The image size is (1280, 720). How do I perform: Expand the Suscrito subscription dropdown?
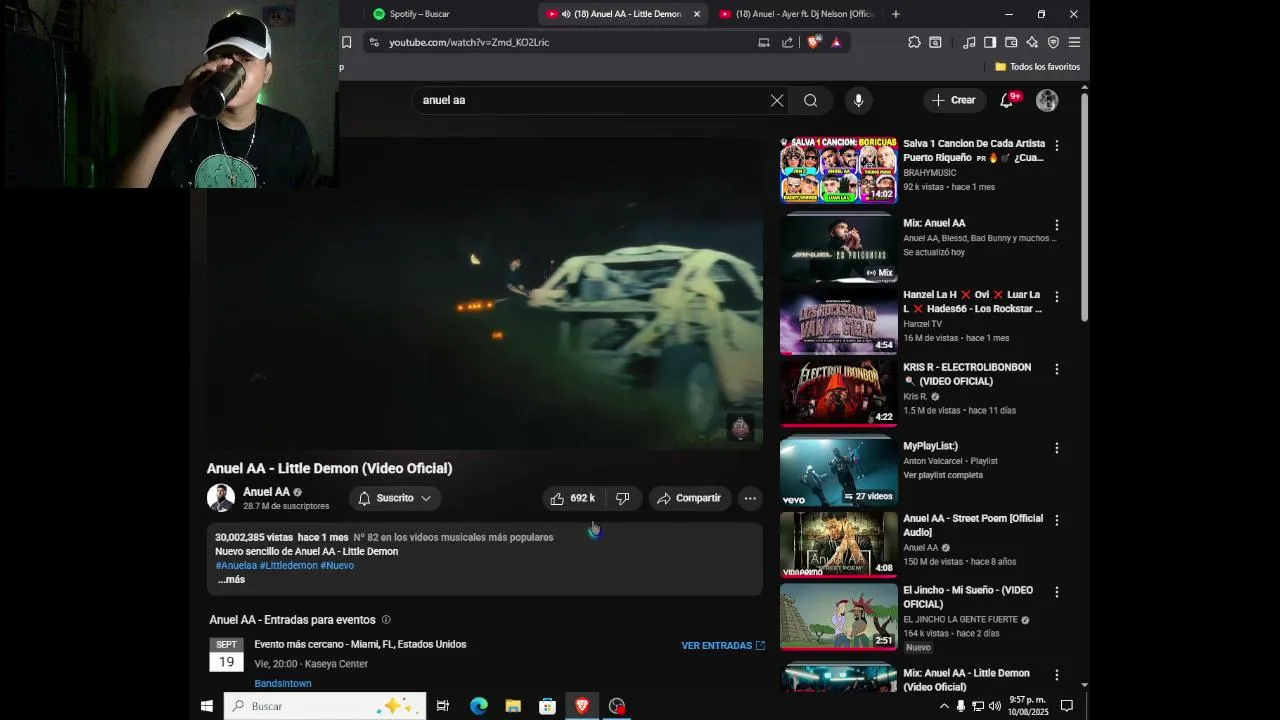pos(395,498)
